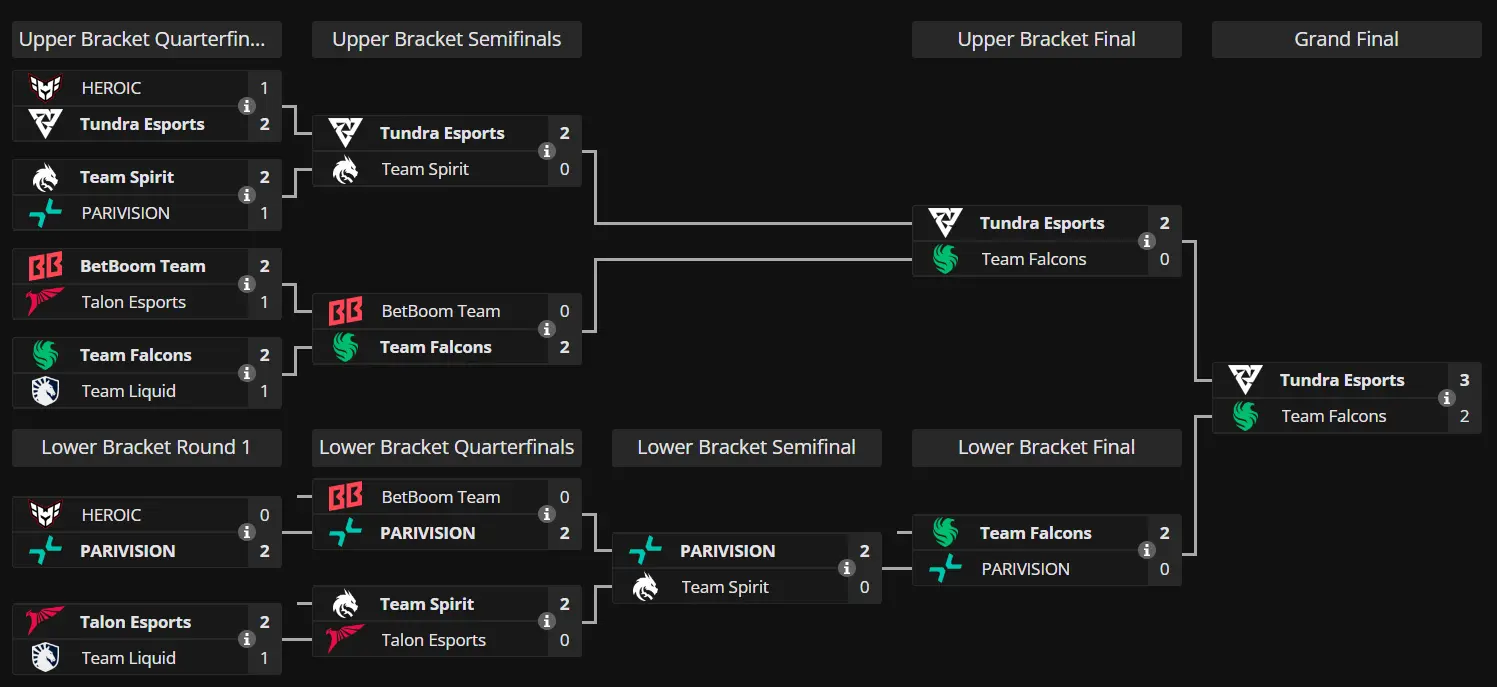Viewport: 1497px width, 687px height.
Task: Click Team Liquid logo in Lower Bracket Round 1
Action: click(45, 658)
